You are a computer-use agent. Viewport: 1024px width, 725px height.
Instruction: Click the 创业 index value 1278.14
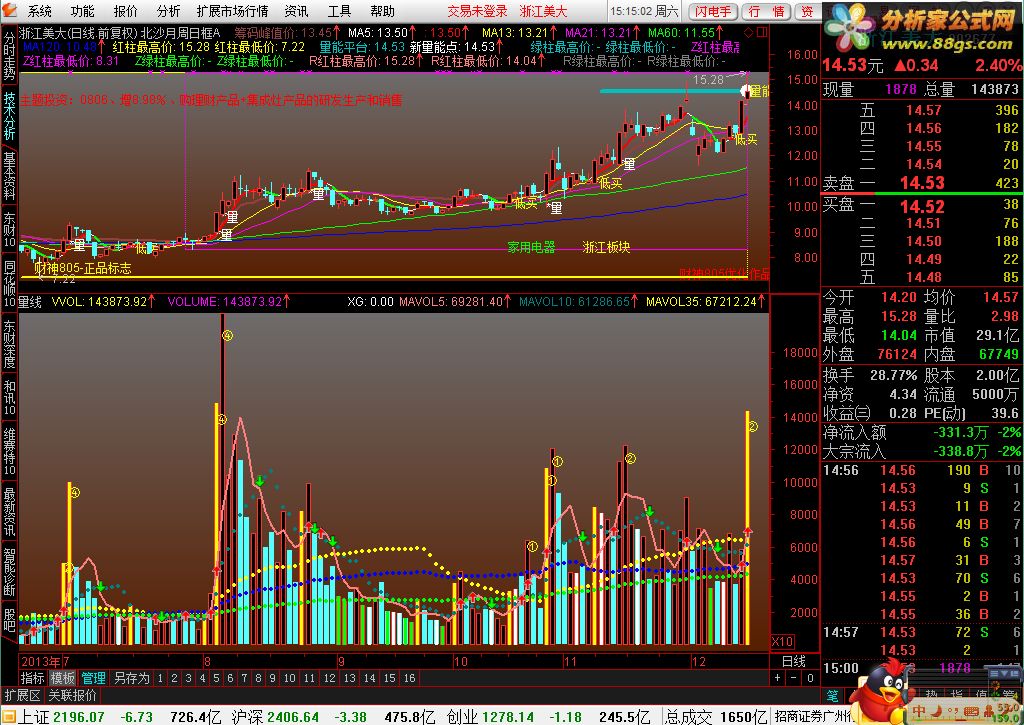[509, 717]
